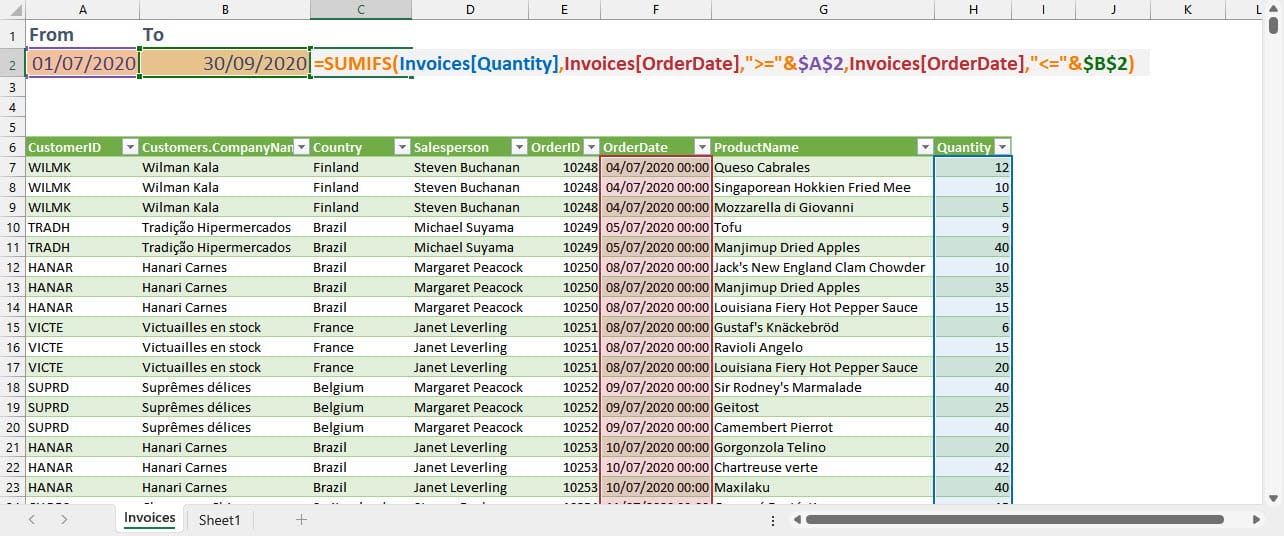Click the vertical scrollbar down arrow
Image resolution: width=1284 pixels, height=536 pixels.
(1273, 497)
